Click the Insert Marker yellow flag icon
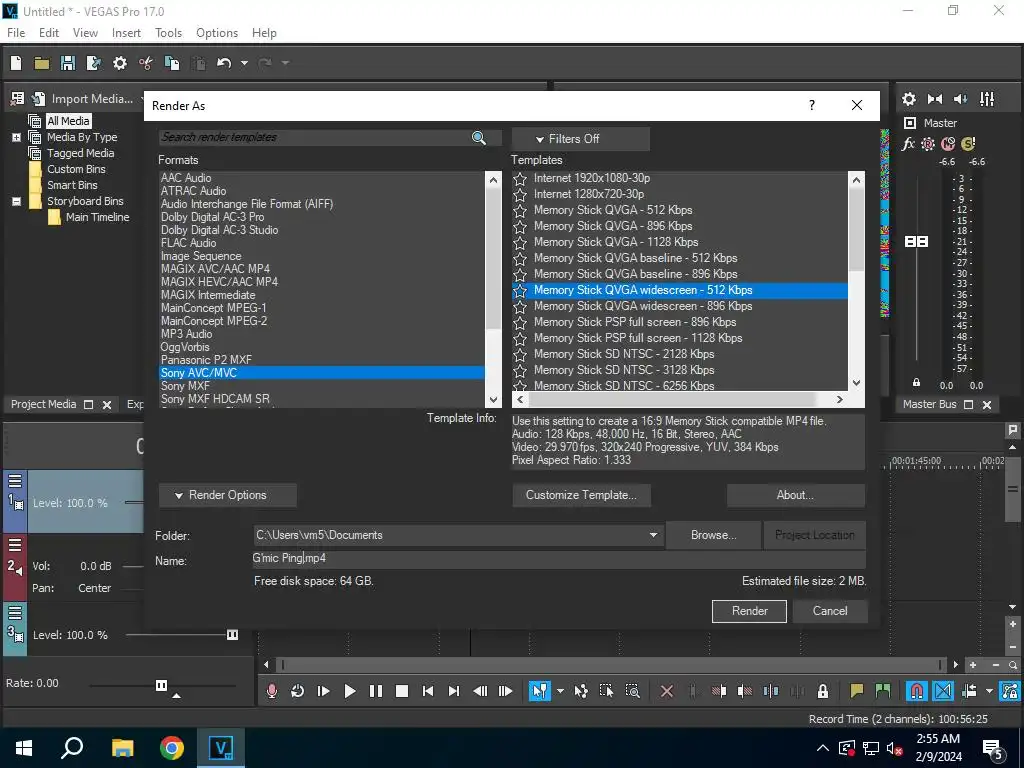Viewport: 1024px width, 768px height. click(857, 691)
